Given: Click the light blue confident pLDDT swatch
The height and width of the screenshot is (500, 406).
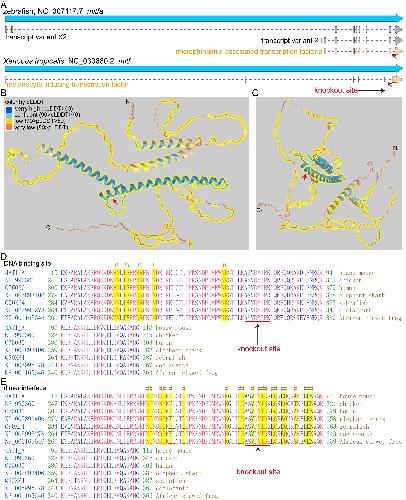Looking at the screenshot, I should (x=9, y=115).
